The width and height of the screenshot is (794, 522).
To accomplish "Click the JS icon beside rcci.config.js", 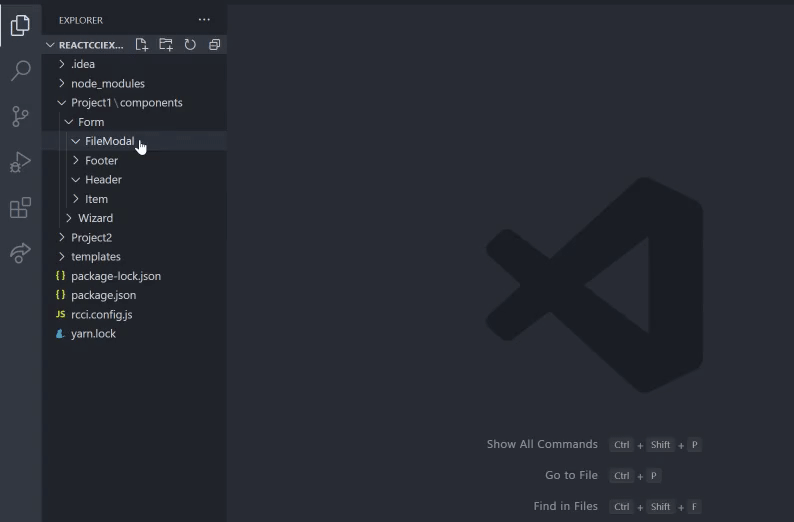I will pos(60,314).
